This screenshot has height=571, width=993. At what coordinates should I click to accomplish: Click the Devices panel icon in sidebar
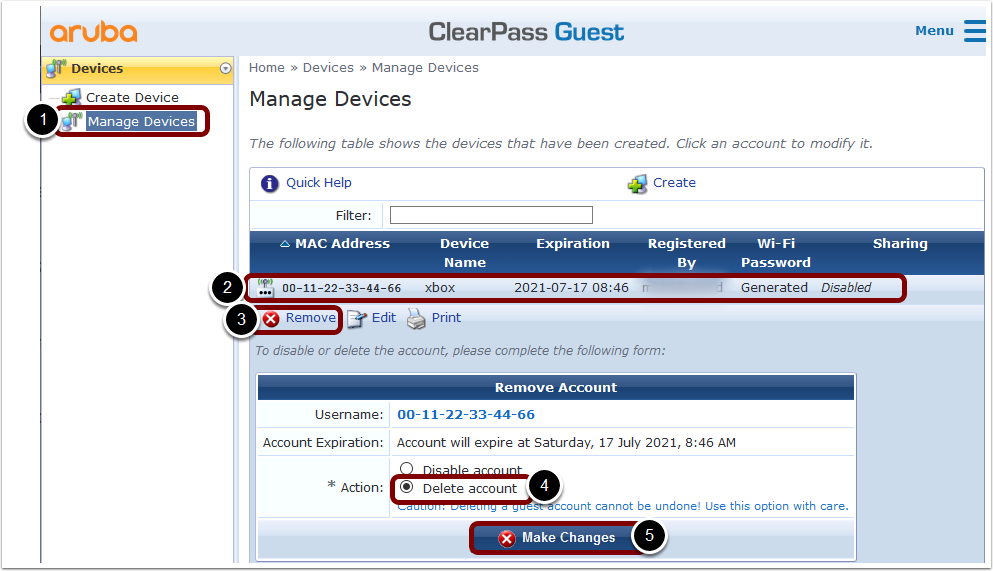56,68
